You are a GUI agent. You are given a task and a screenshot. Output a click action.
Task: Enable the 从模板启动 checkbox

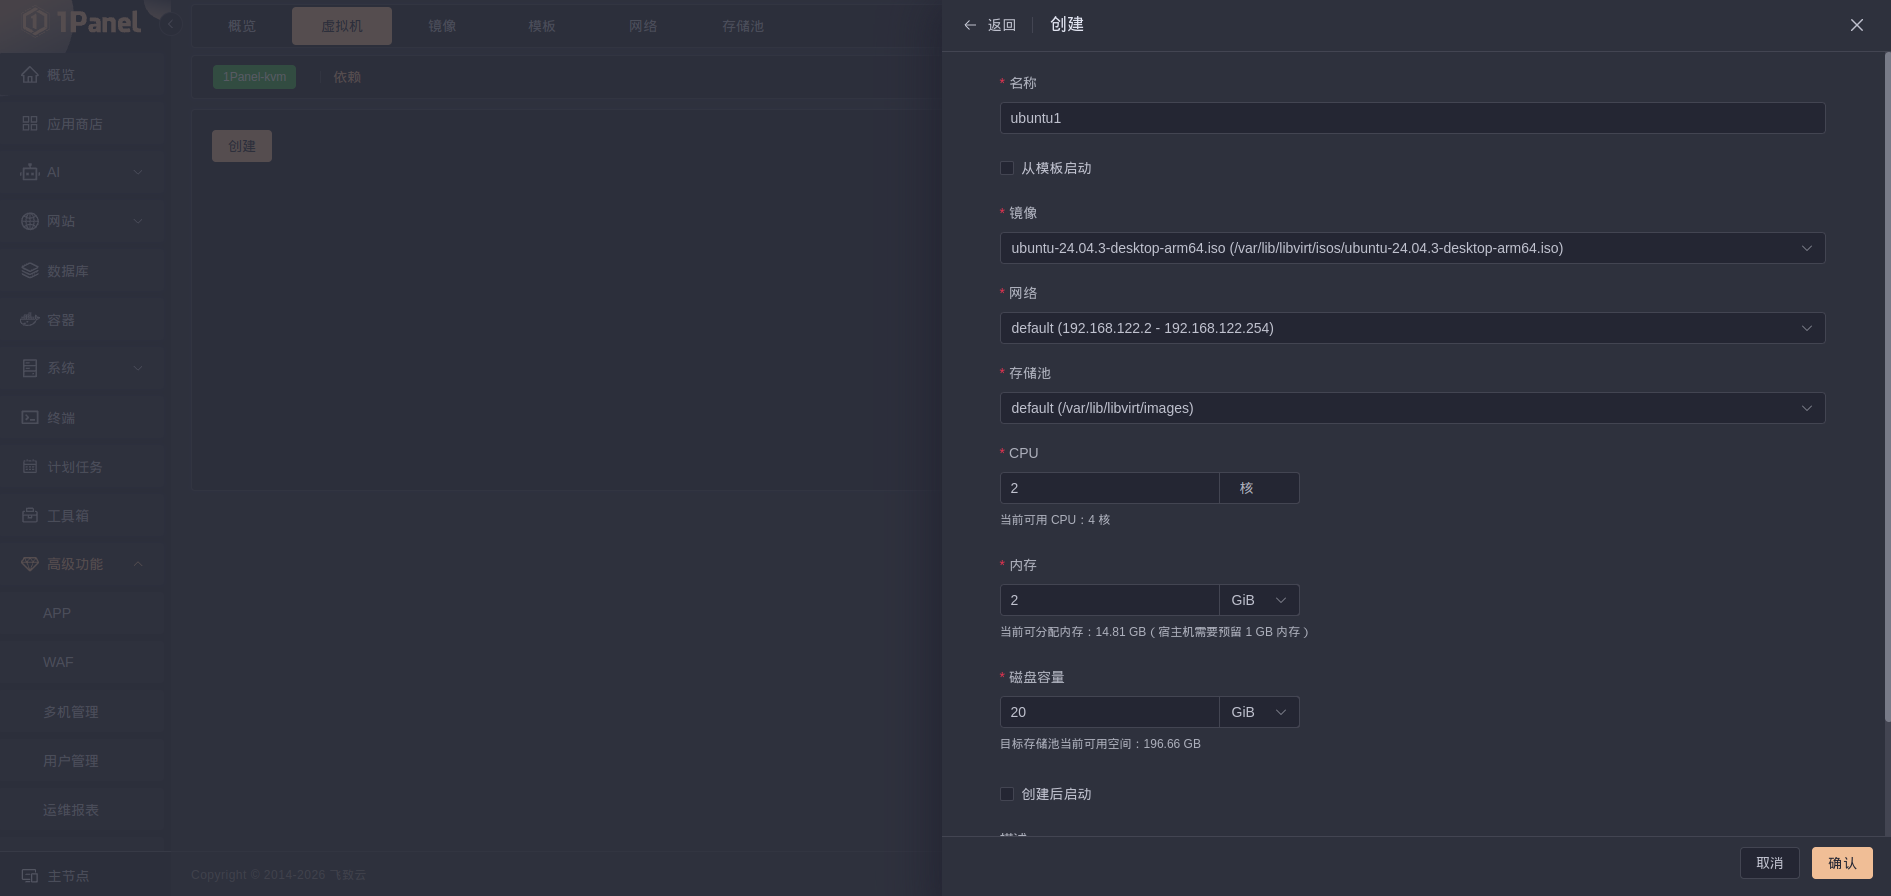tap(1007, 168)
